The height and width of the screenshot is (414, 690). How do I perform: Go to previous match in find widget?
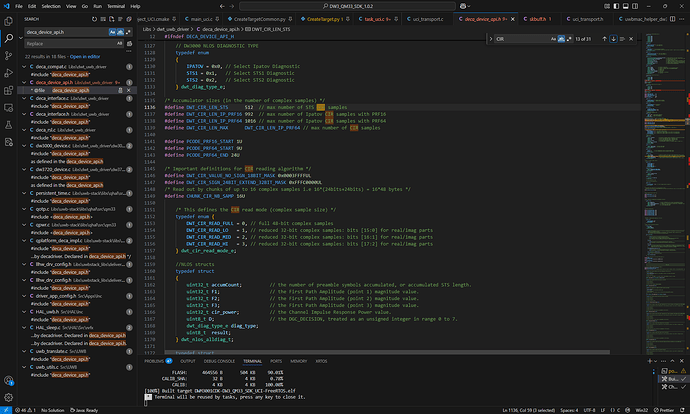tap(604, 39)
